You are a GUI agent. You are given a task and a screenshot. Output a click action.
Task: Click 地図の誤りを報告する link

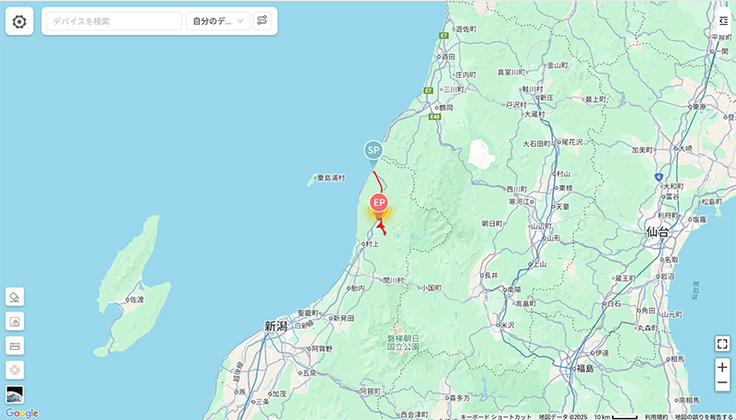pyautogui.click(x=703, y=417)
